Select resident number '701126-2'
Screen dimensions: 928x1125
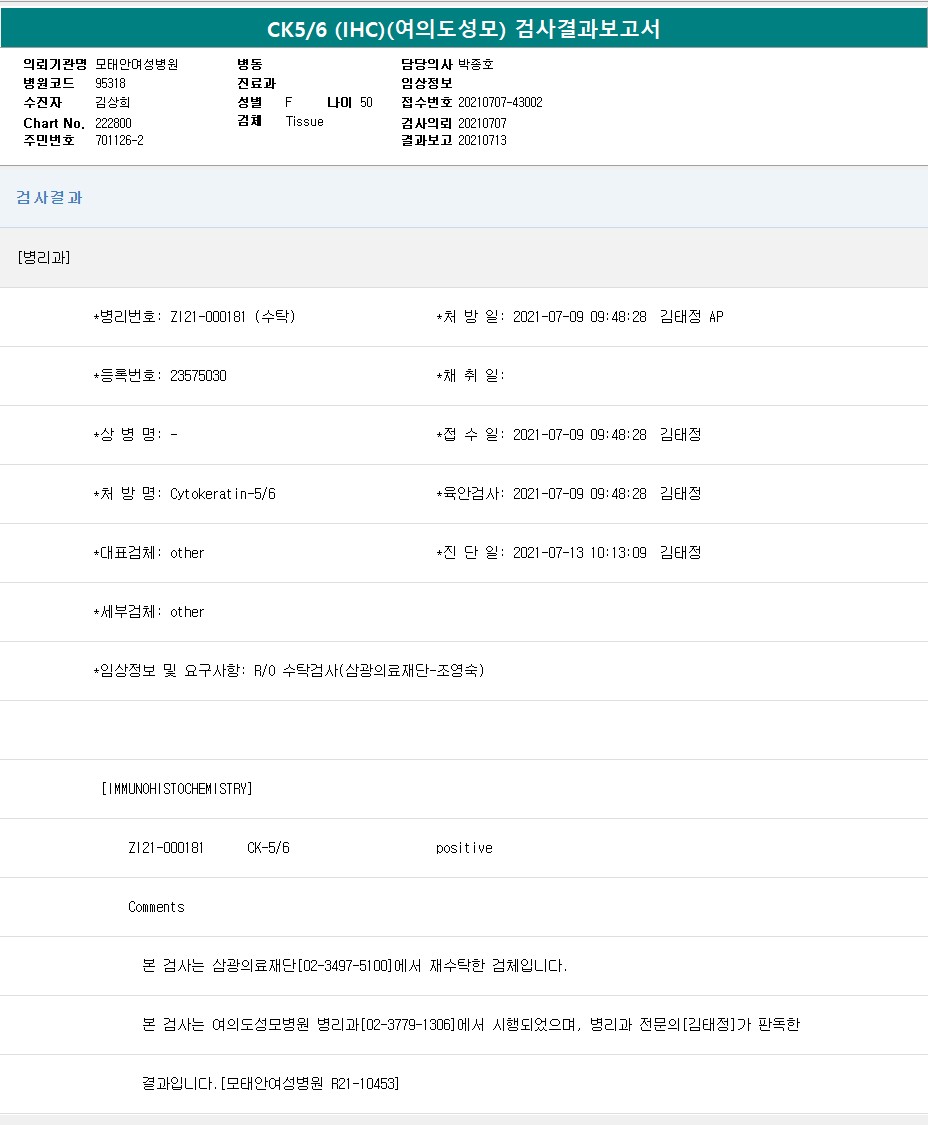tap(119, 141)
